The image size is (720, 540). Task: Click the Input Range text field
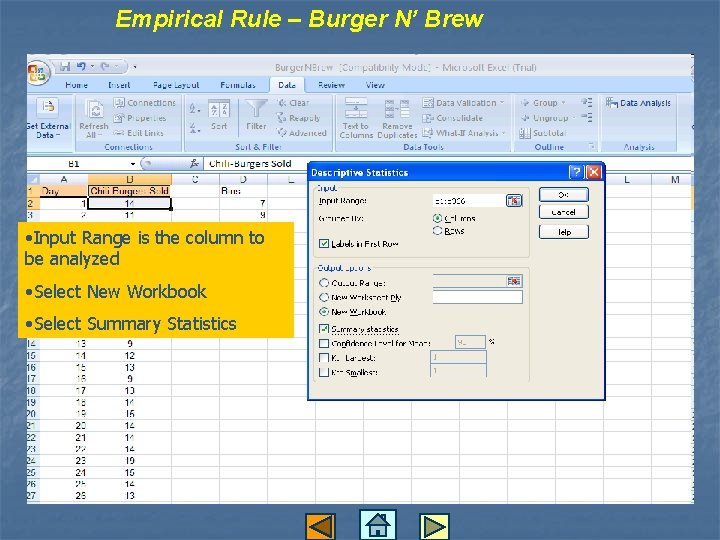pyautogui.click(x=468, y=201)
